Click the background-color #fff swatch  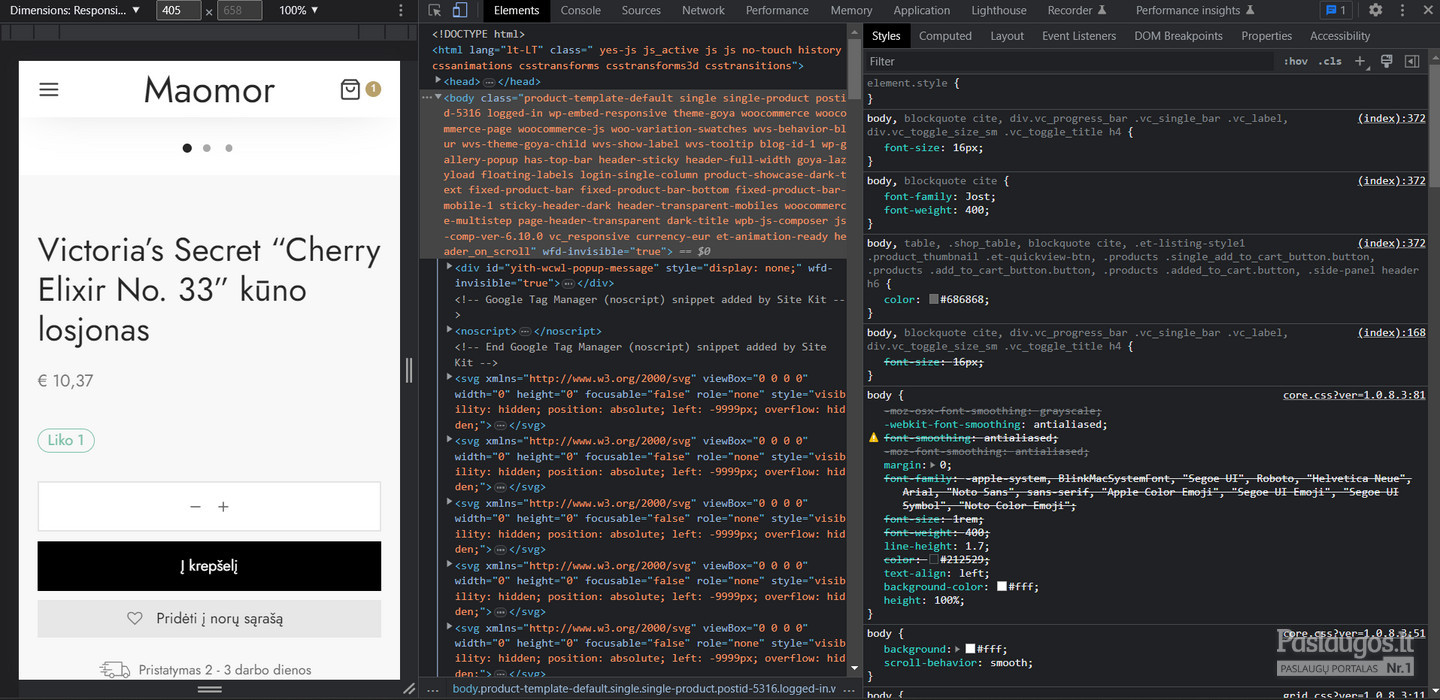(x=1002, y=587)
